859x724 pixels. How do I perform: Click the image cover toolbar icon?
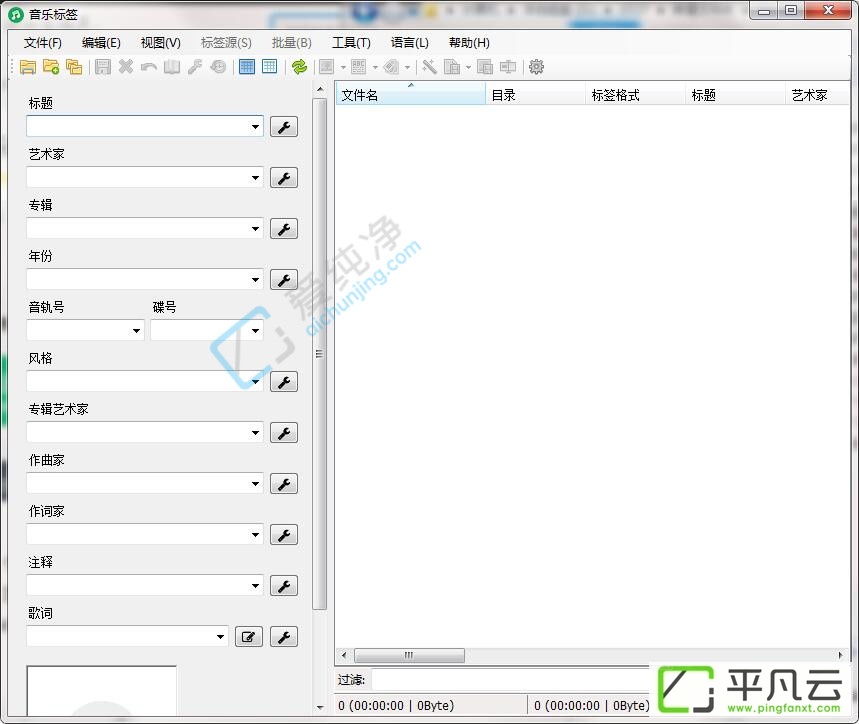point(327,67)
